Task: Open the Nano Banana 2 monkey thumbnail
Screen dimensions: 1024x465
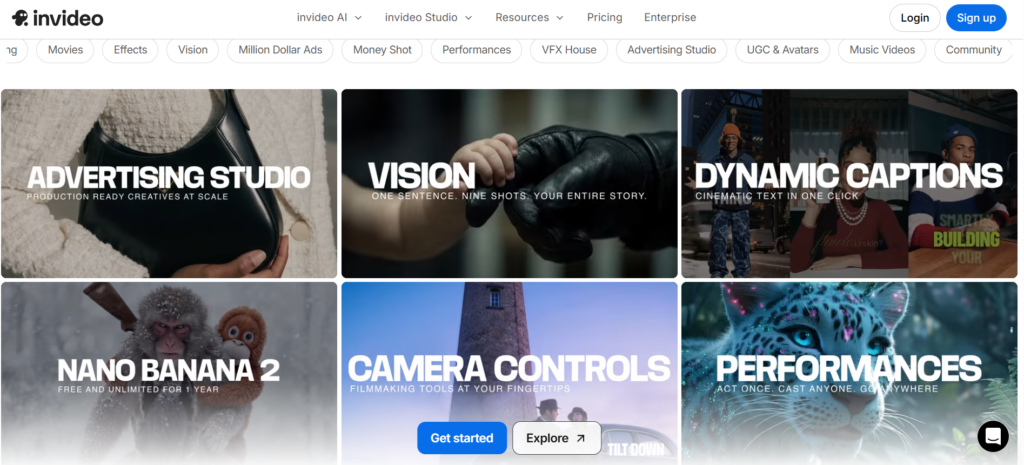Action: coord(169,372)
